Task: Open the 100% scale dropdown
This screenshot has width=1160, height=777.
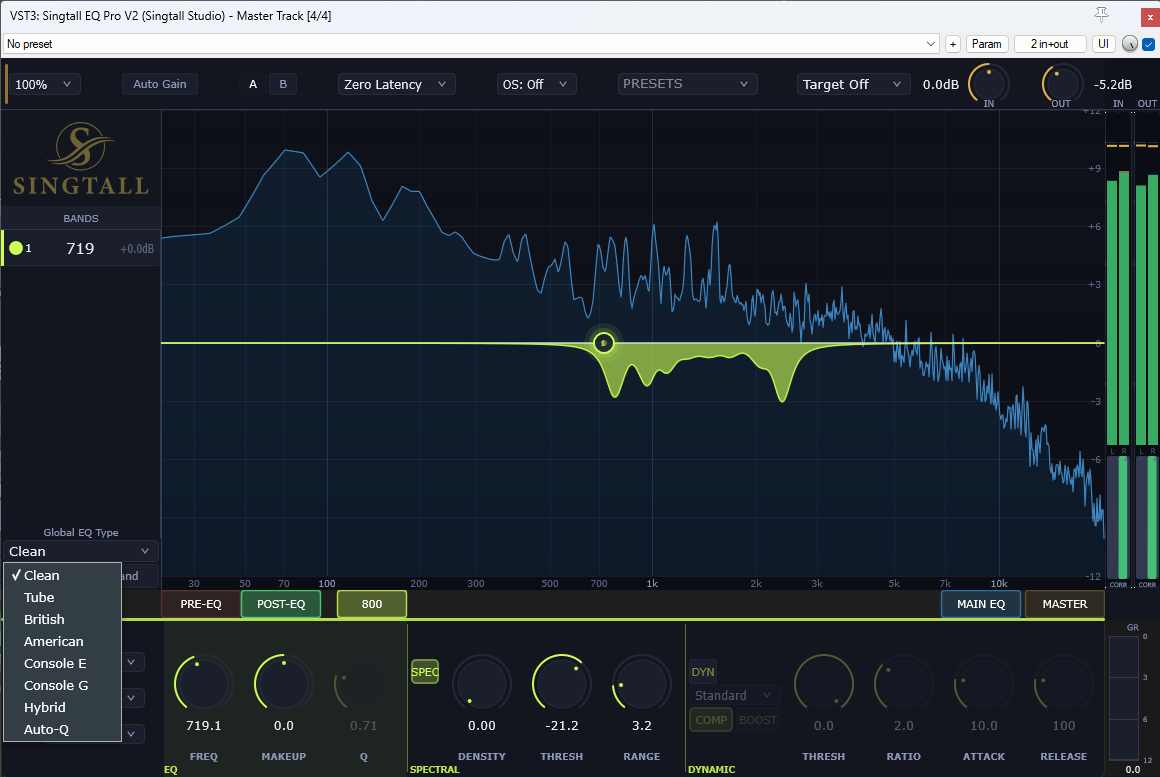Action: pos(43,84)
